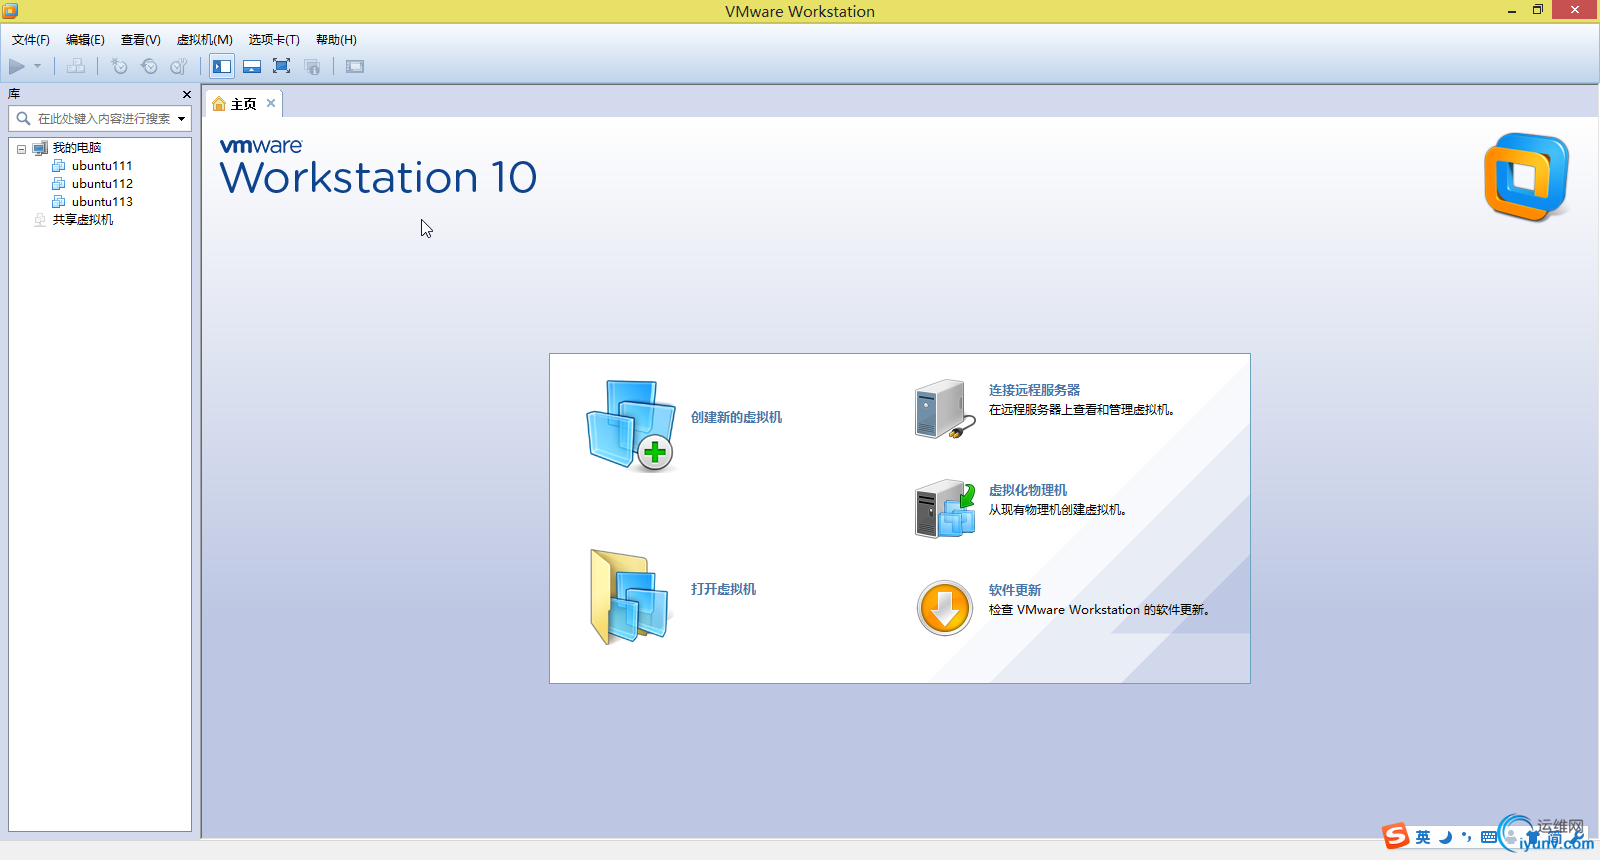Open the 编辑(E) menu

click(85, 40)
